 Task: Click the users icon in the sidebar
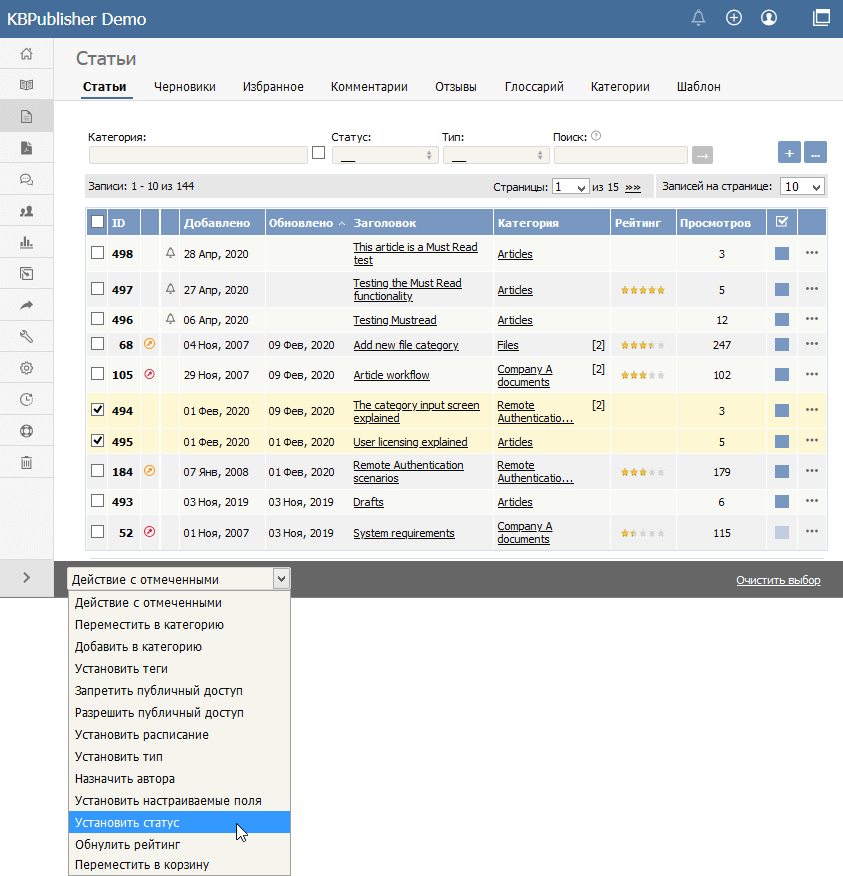27,211
